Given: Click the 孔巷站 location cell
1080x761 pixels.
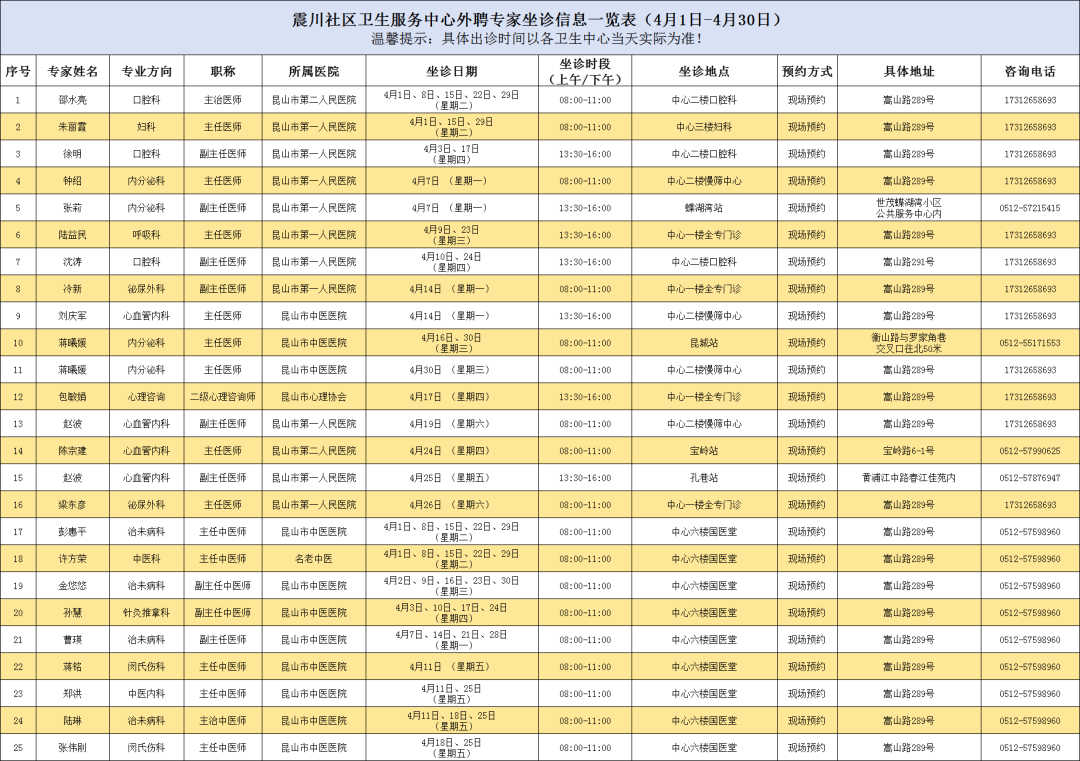Looking at the screenshot, I should point(704,478).
